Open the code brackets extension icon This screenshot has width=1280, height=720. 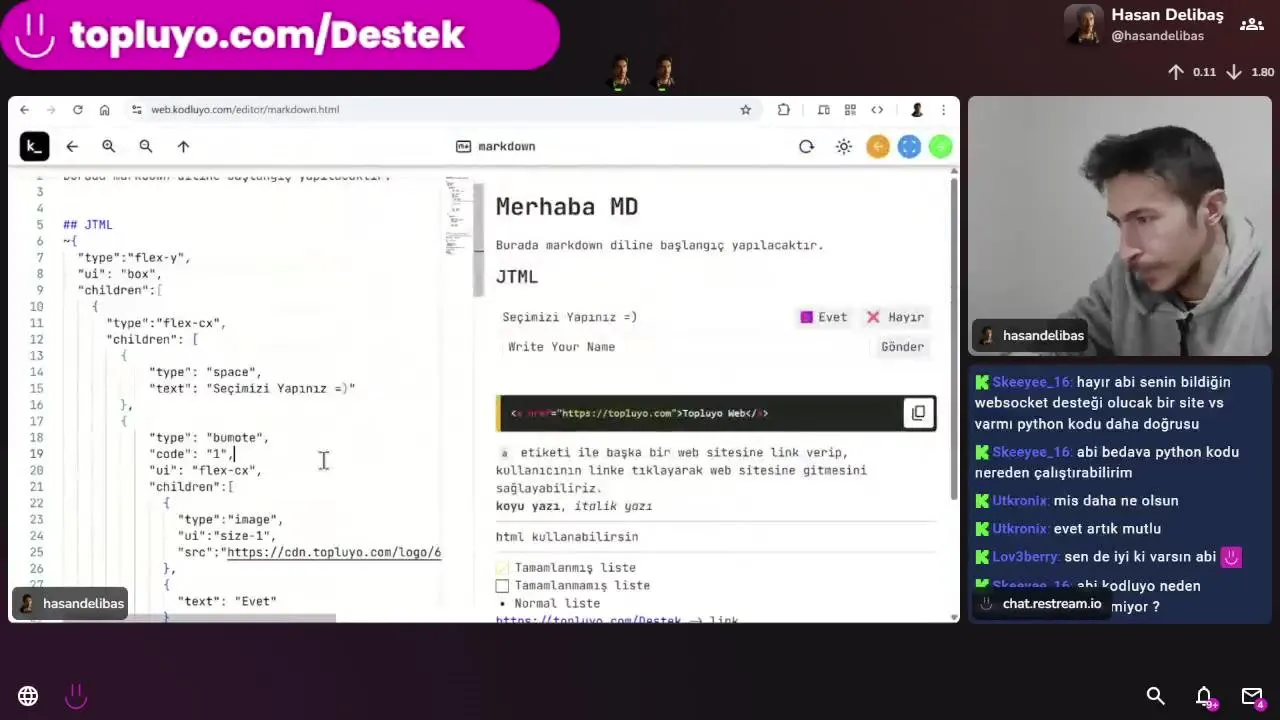pos(877,110)
